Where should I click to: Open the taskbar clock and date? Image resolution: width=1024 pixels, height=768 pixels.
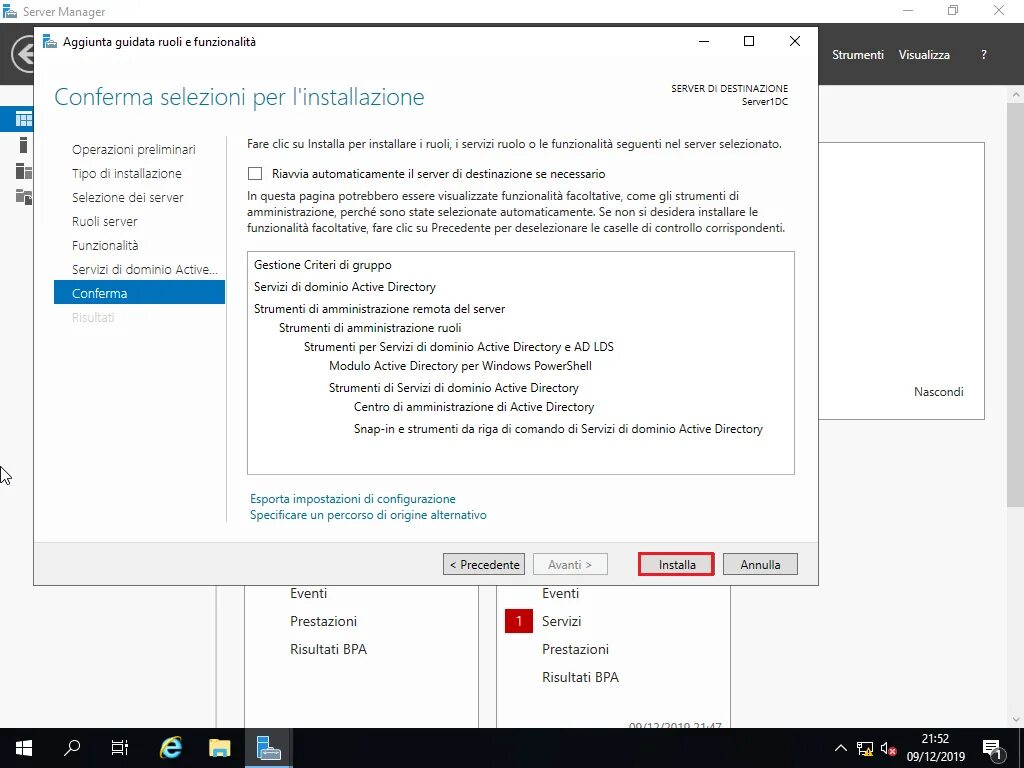[x=935, y=748]
